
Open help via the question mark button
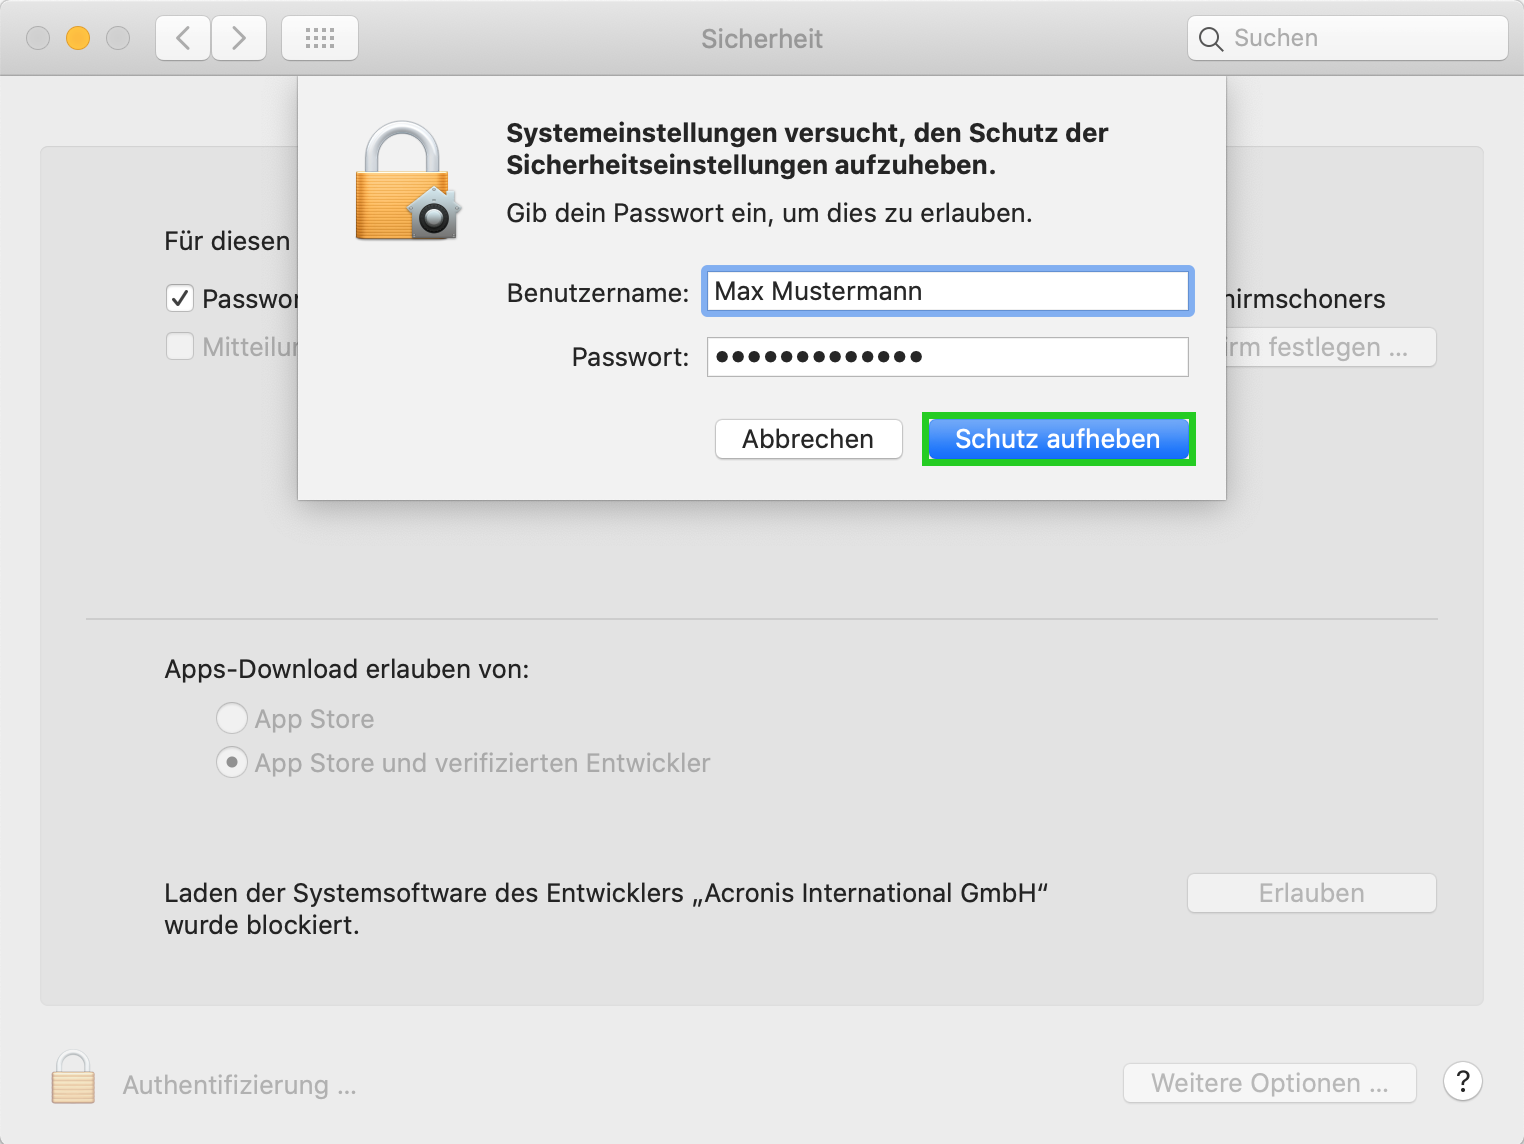pyautogui.click(x=1462, y=1082)
